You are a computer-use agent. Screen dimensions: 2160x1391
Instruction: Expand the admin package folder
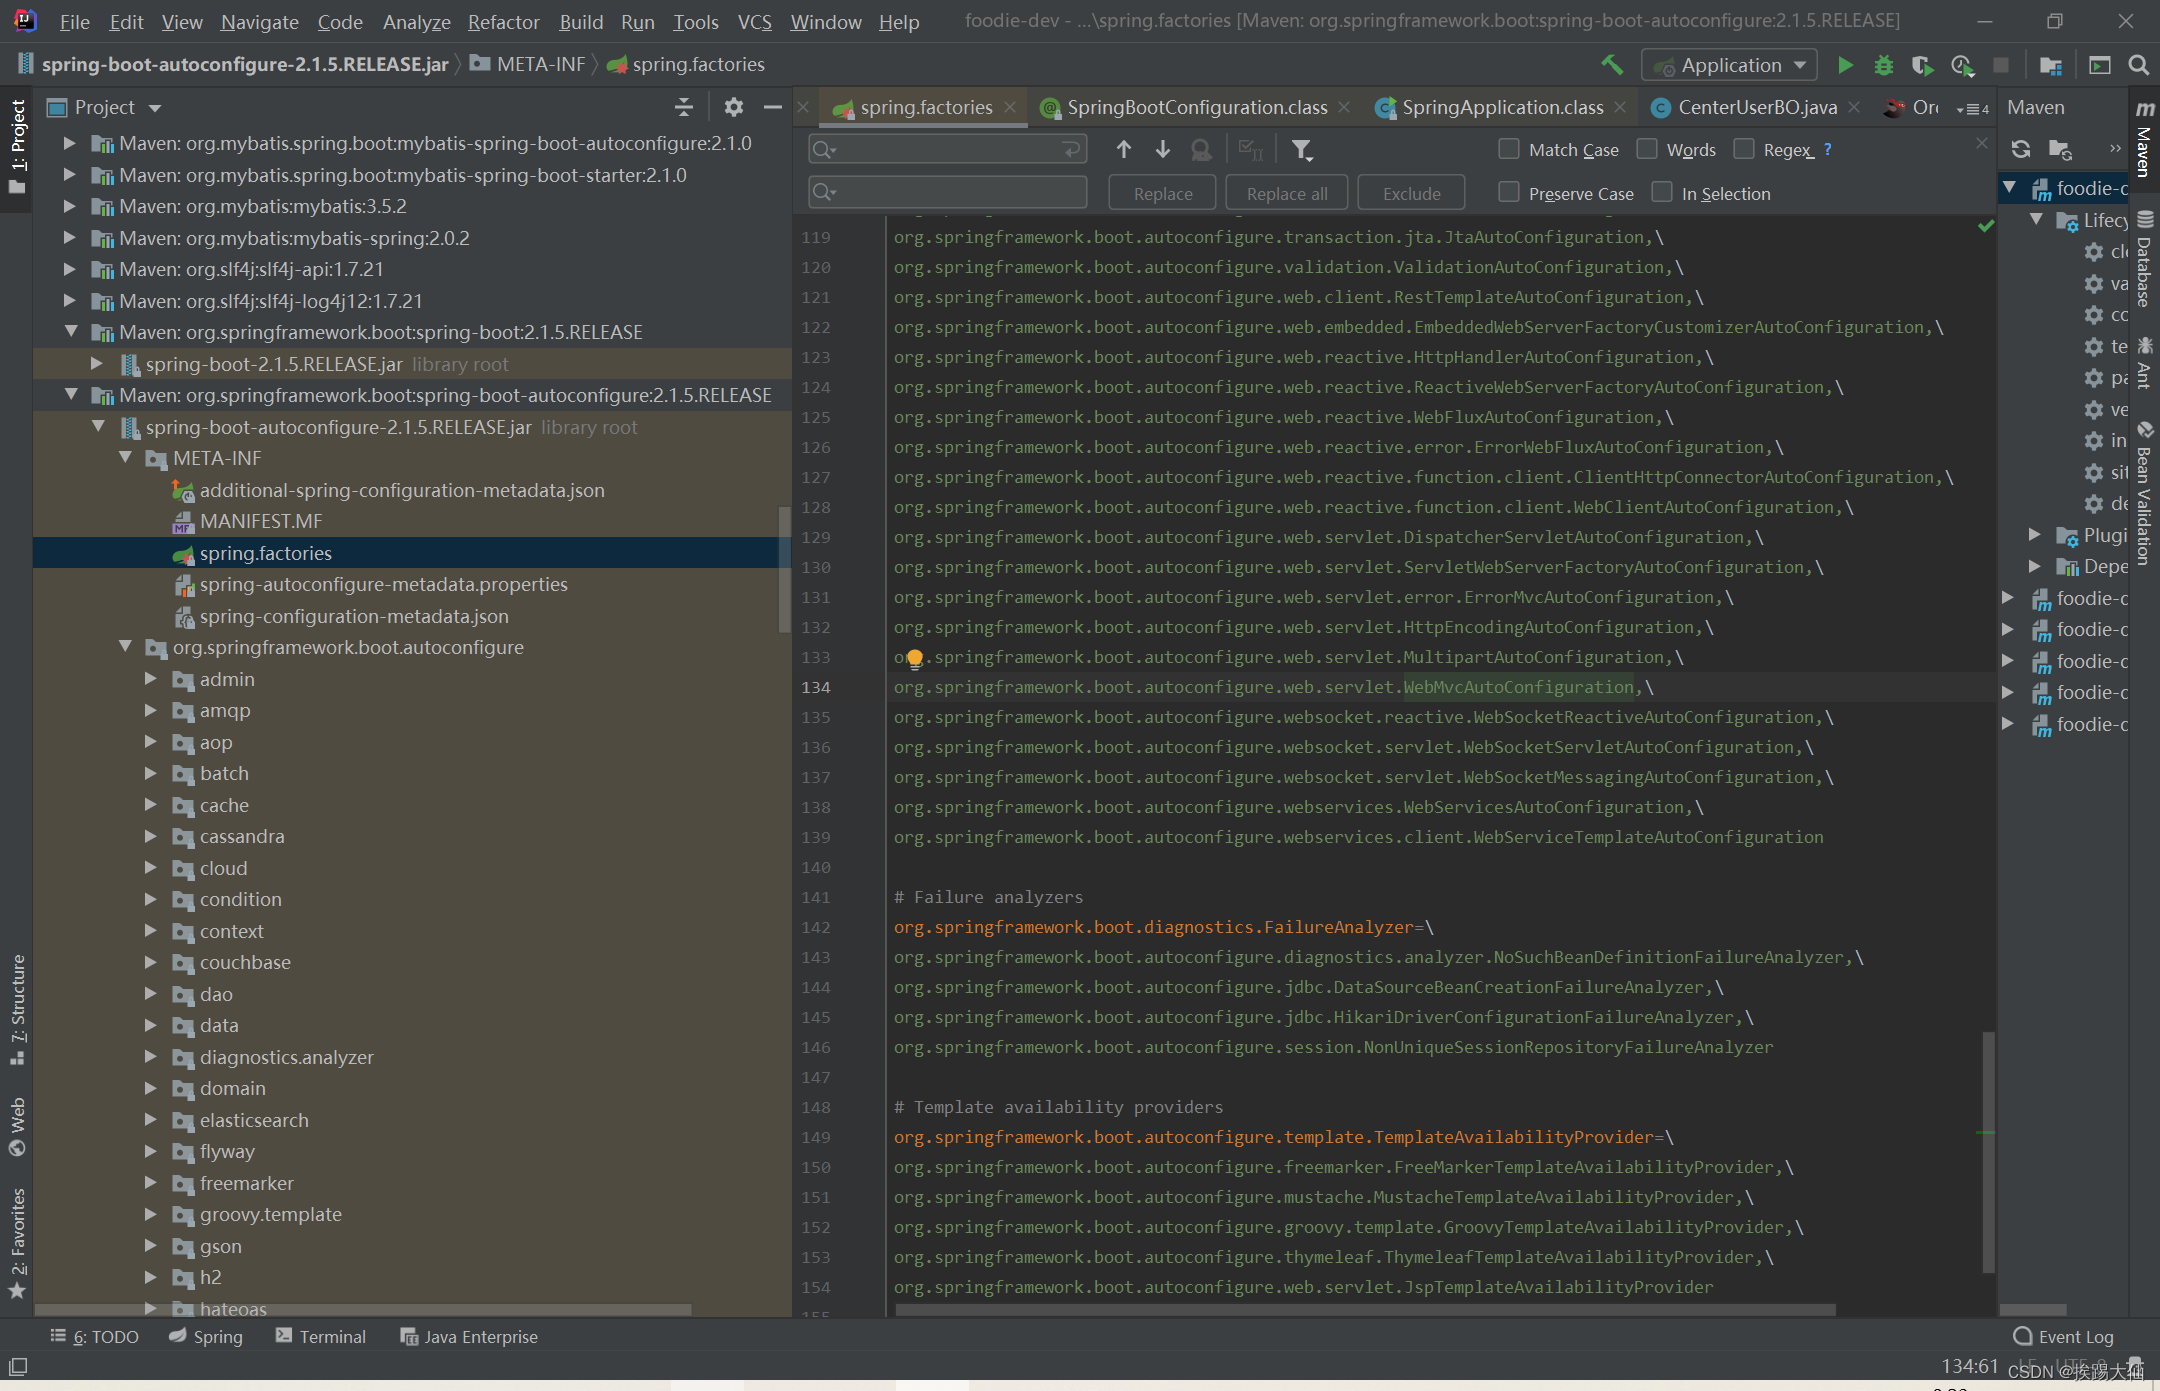click(150, 679)
